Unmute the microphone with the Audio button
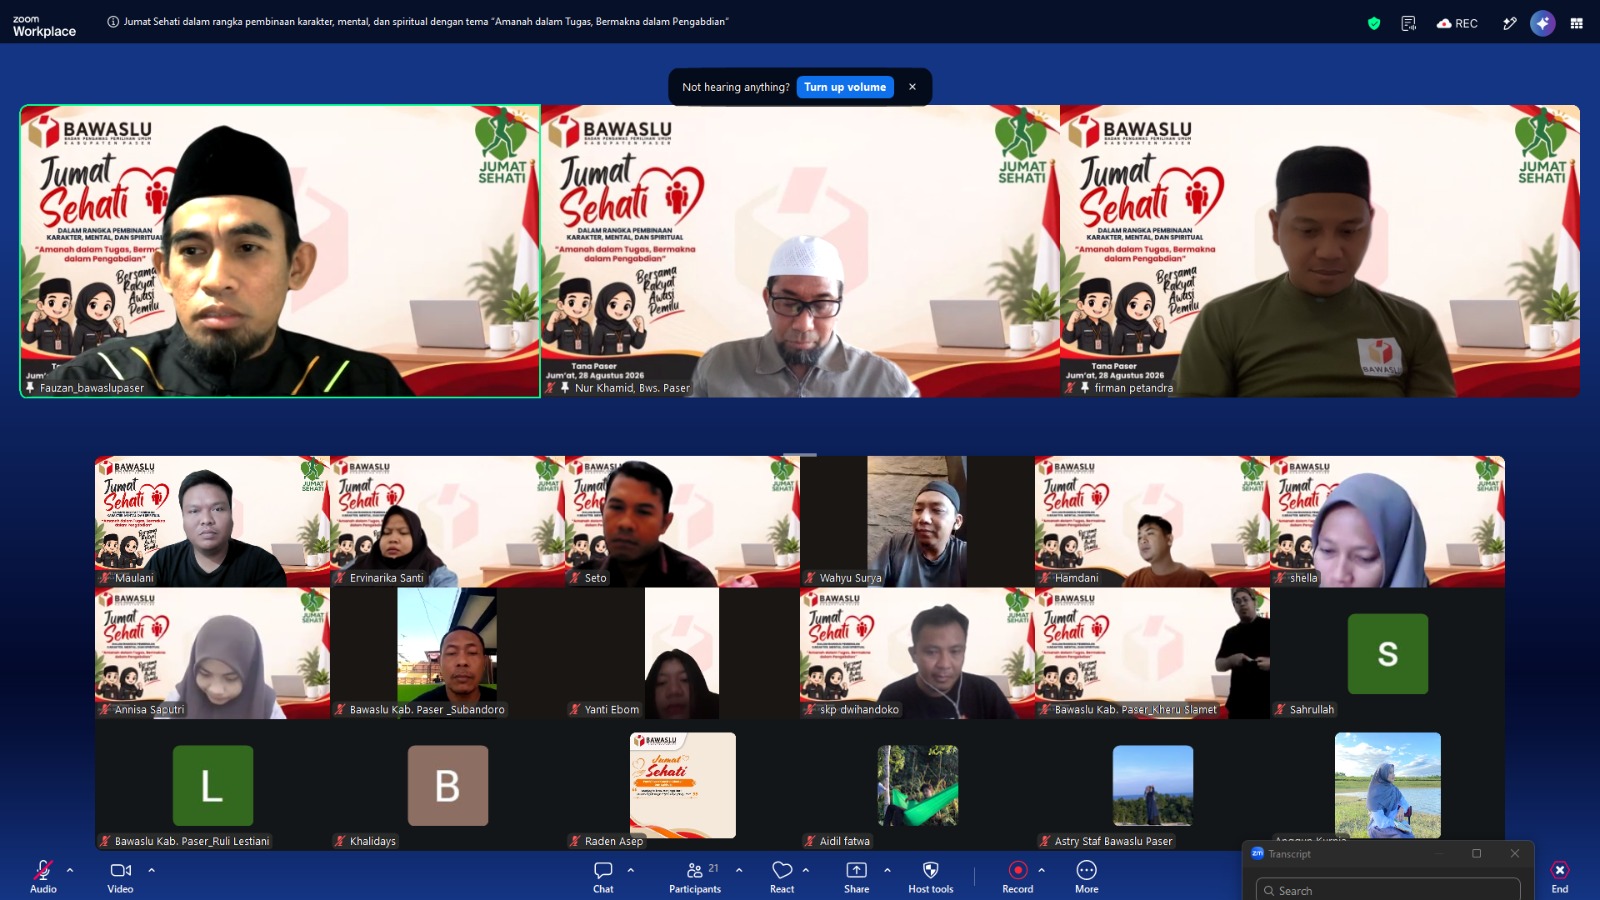This screenshot has width=1600, height=900. [x=43, y=875]
